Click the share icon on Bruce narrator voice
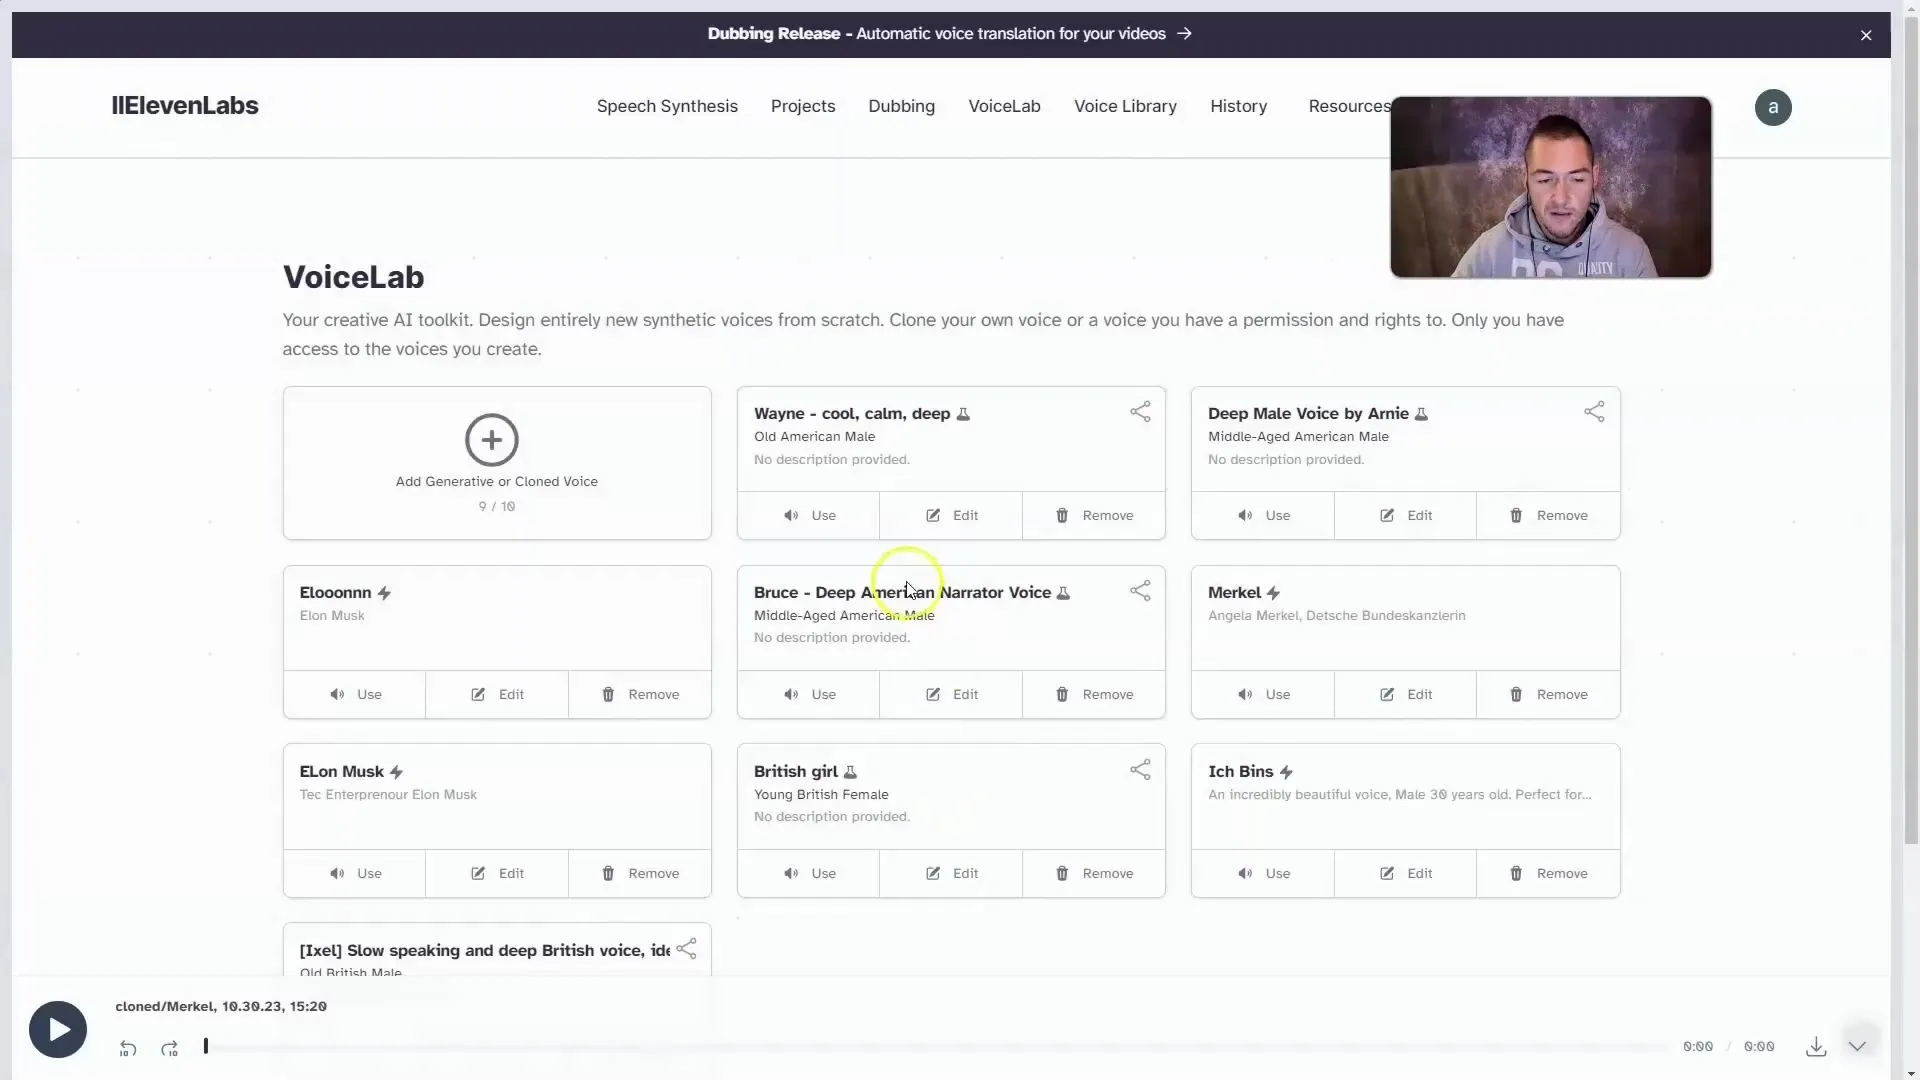 coord(1141,591)
